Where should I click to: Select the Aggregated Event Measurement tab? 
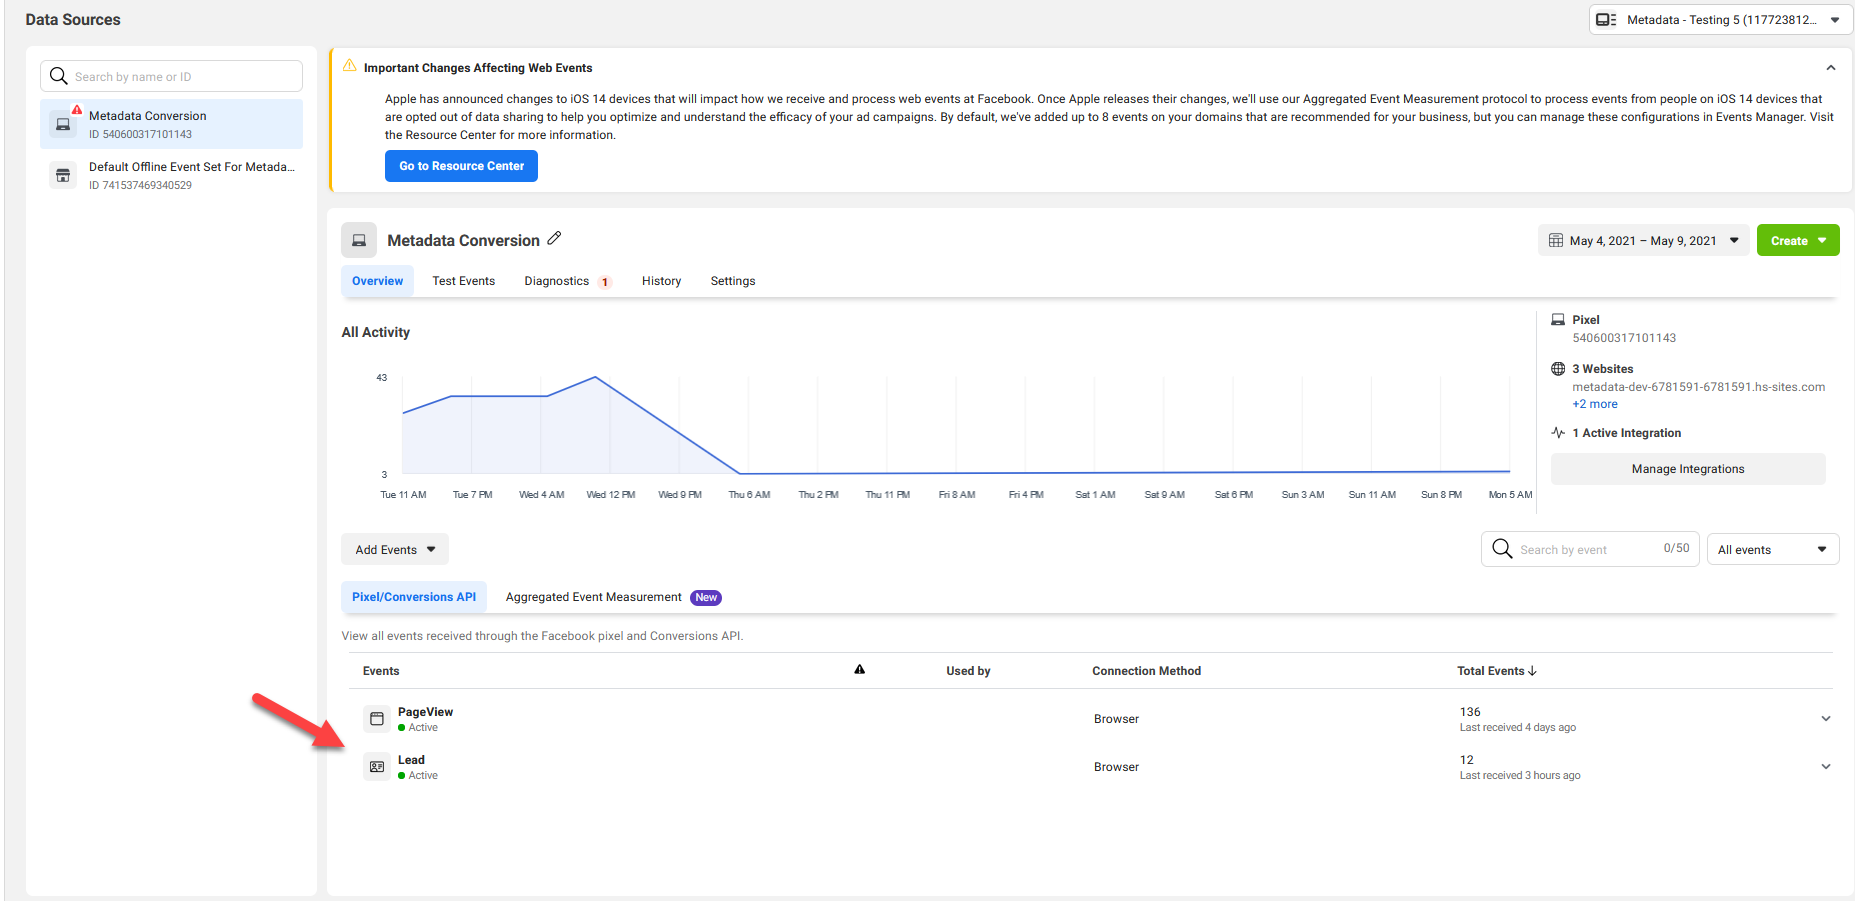tap(594, 598)
